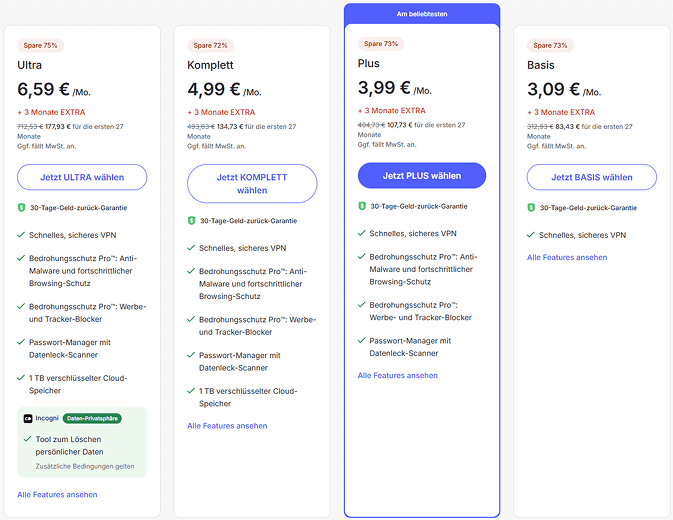673x520 pixels.
Task: Click the Incogni logo icon in Ultra plan
Action: click(28, 418)
